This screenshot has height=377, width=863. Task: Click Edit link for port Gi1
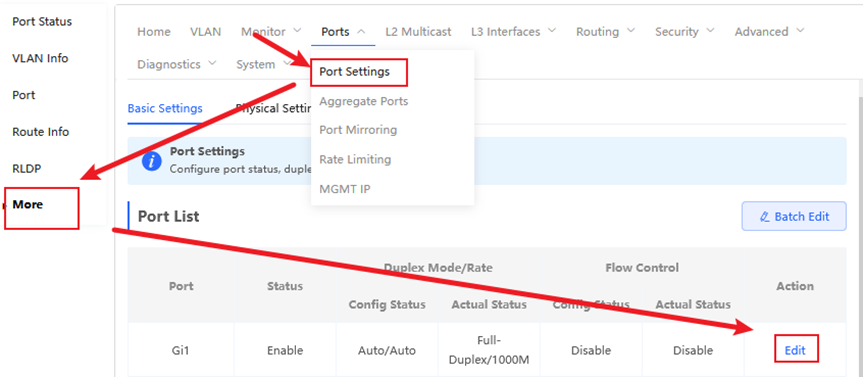pyautogui.click(x=795, y=350)
